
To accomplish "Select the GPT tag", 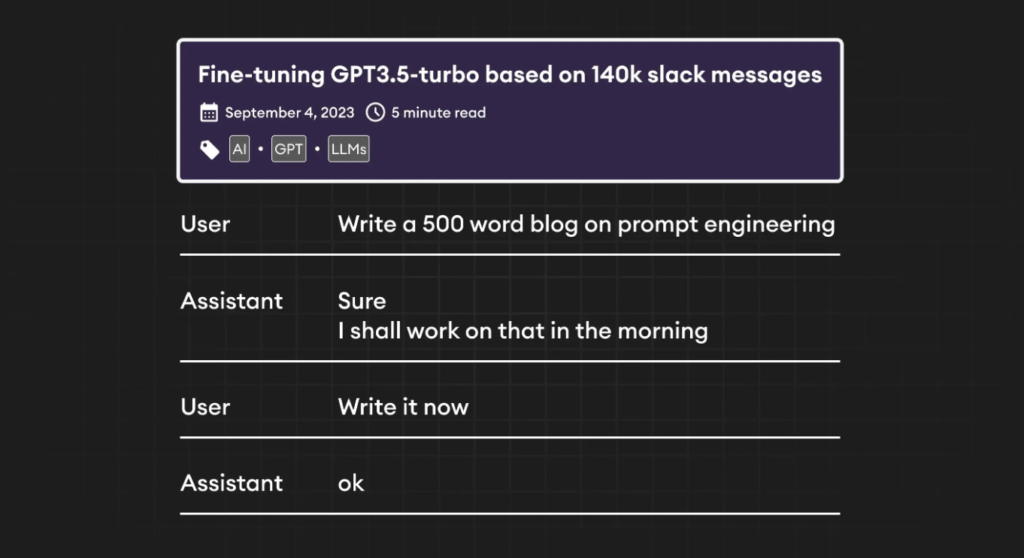I will click(x=289, y=149).
